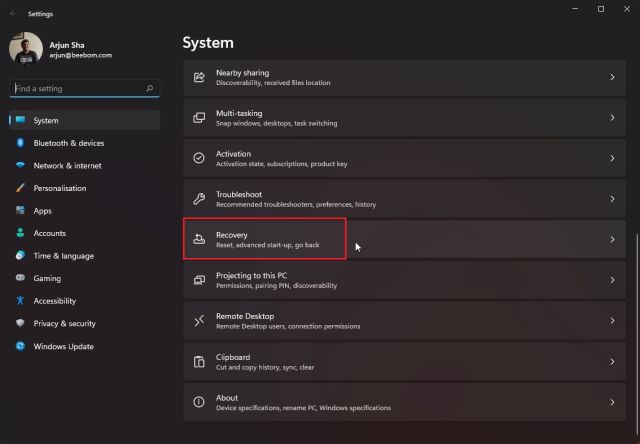Select System in the sidebar
The image size is (640, 444).
84,120
